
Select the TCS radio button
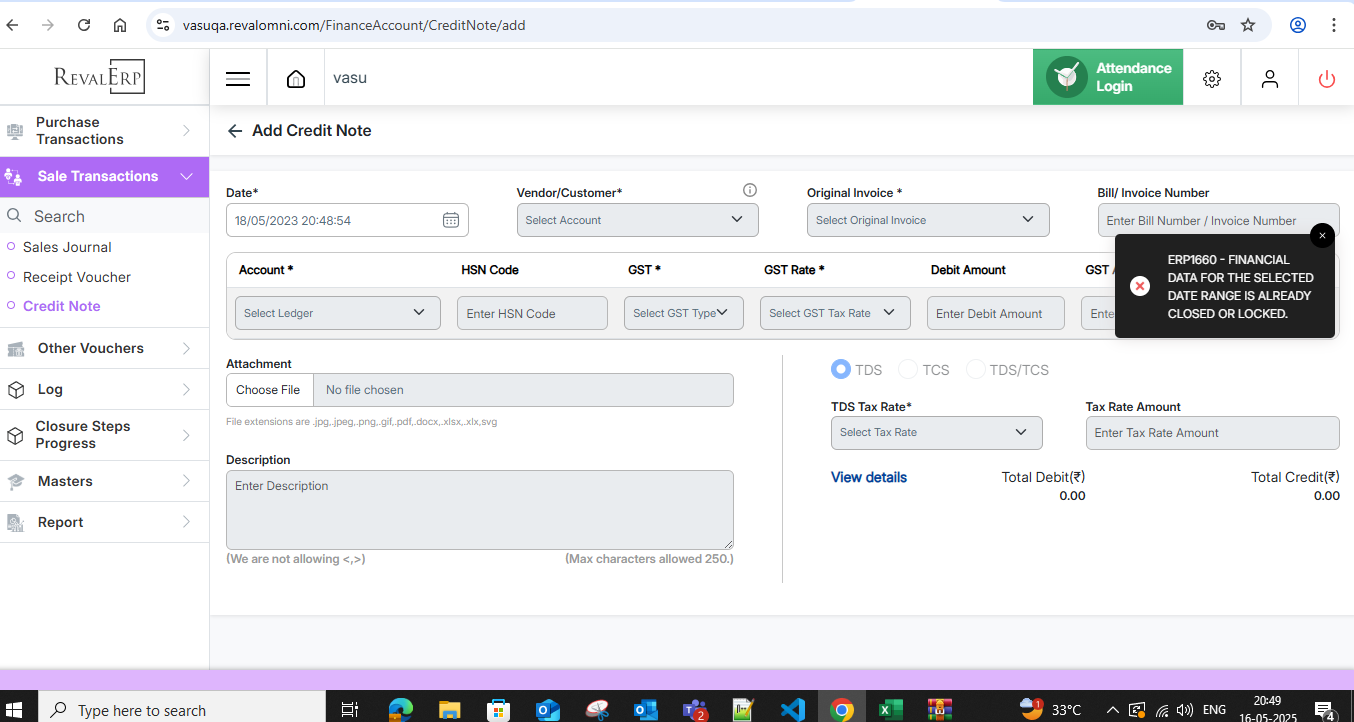(908, 370)
